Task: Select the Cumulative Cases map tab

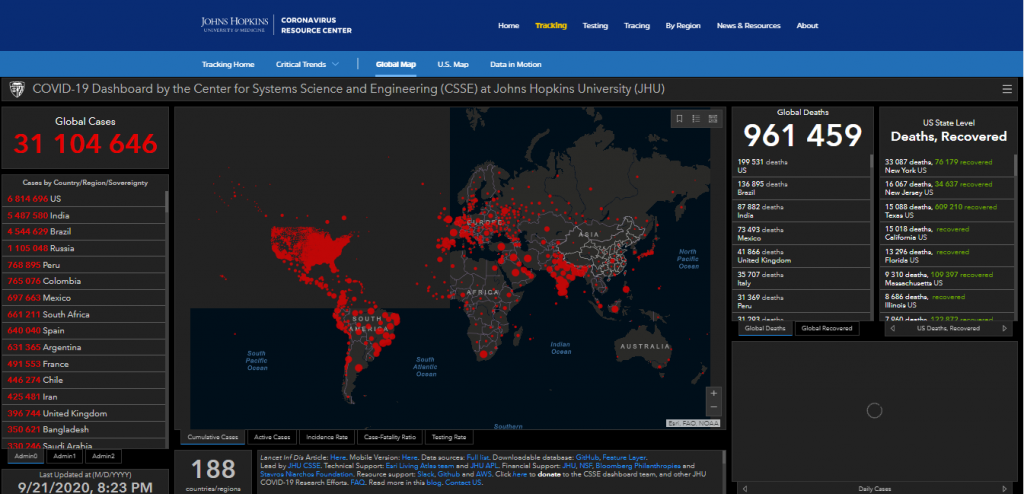Action: pos(214,437)
